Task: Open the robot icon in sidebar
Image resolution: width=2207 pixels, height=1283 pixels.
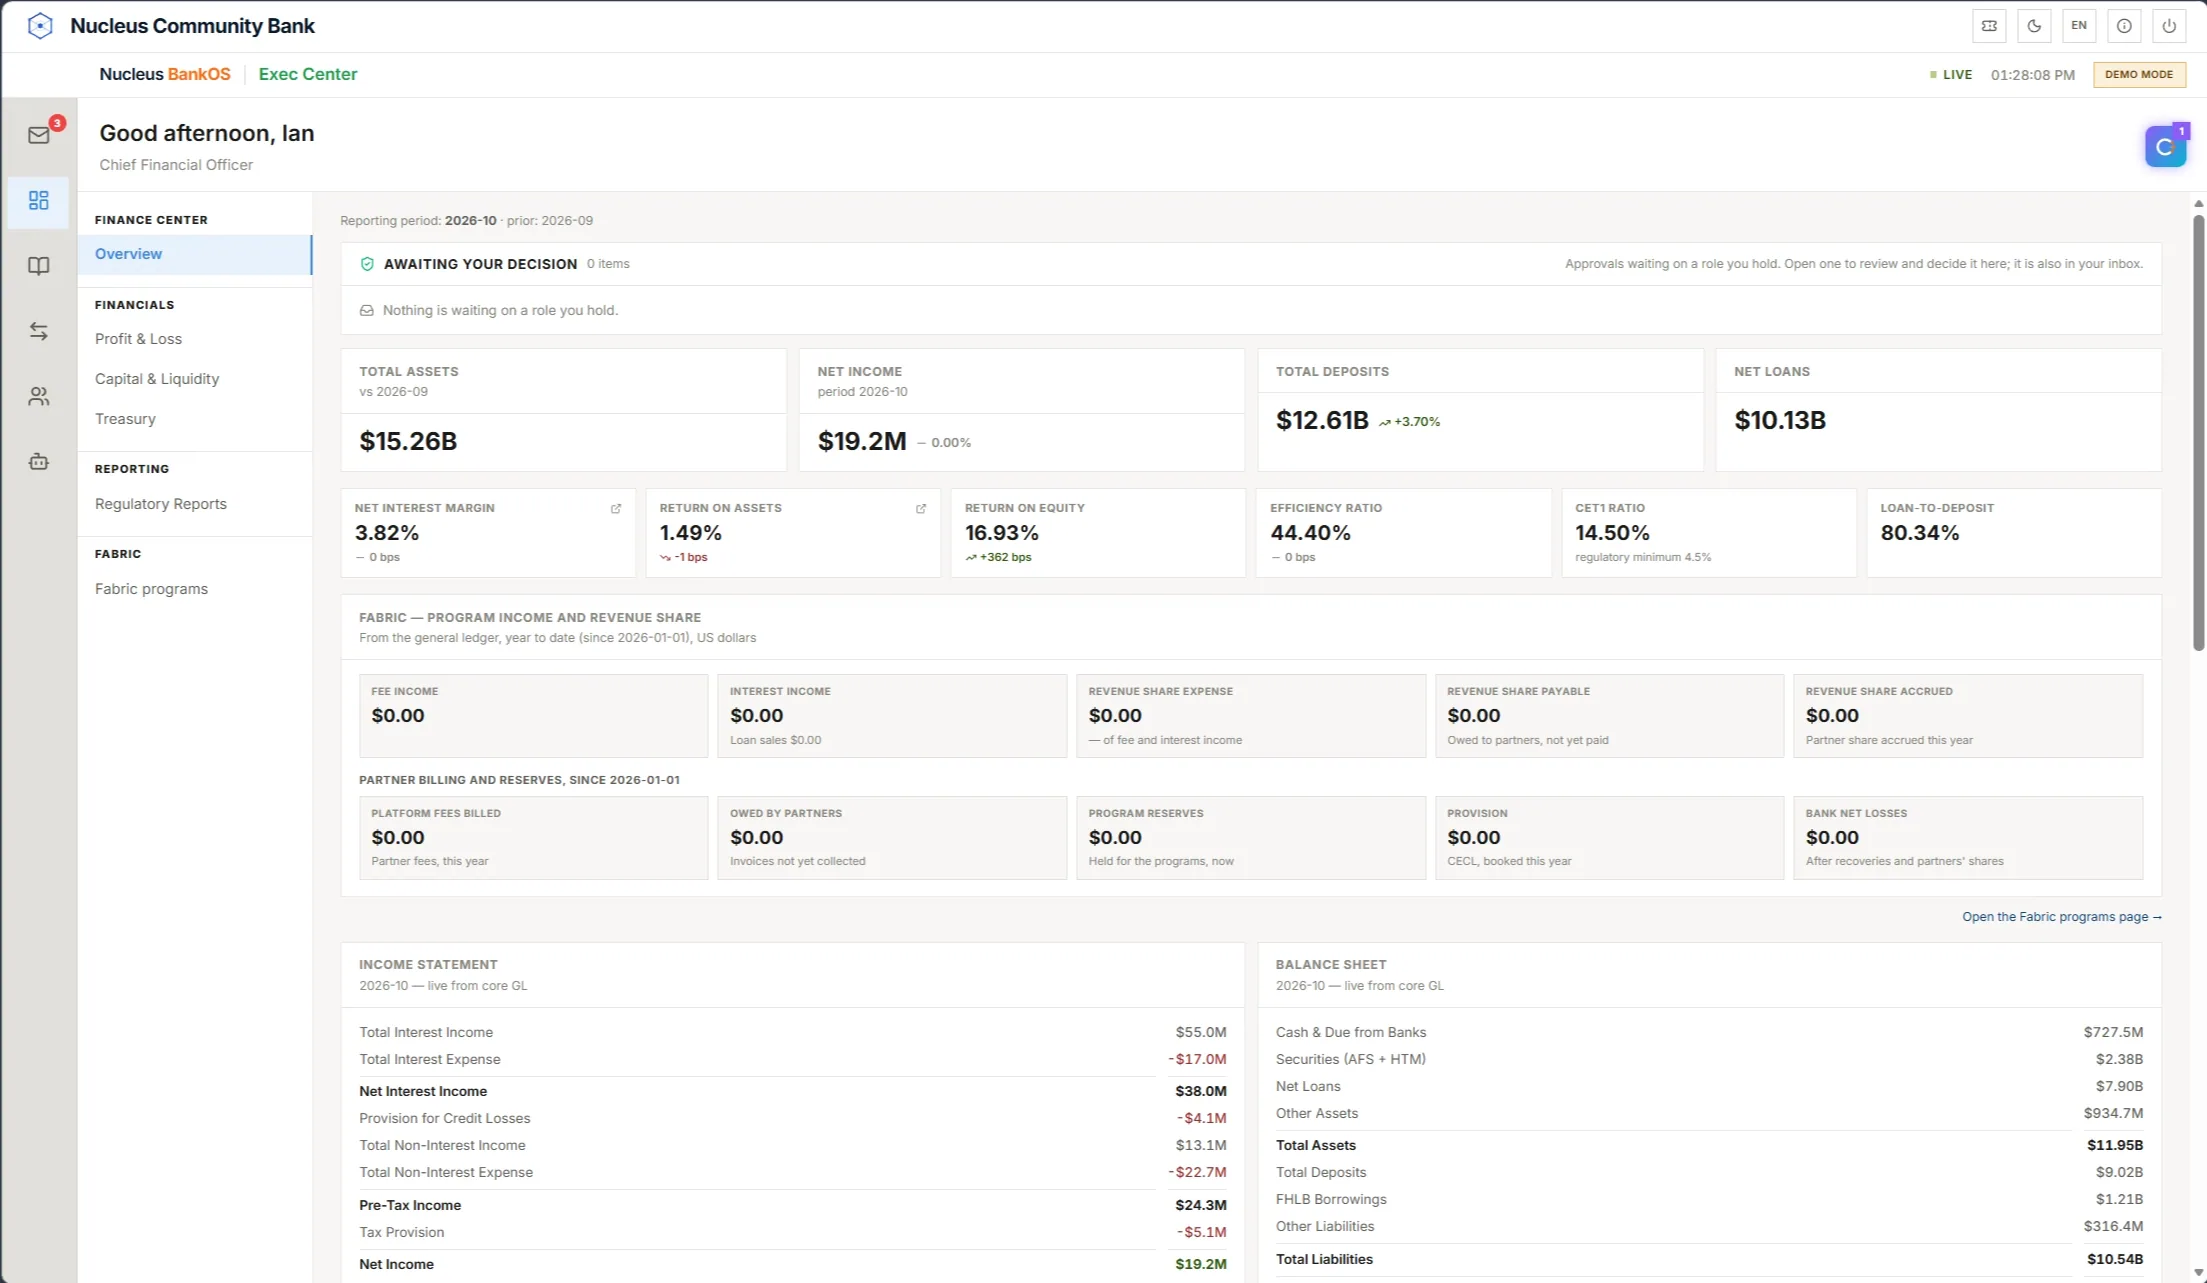Action: click(x=39, y=462)
